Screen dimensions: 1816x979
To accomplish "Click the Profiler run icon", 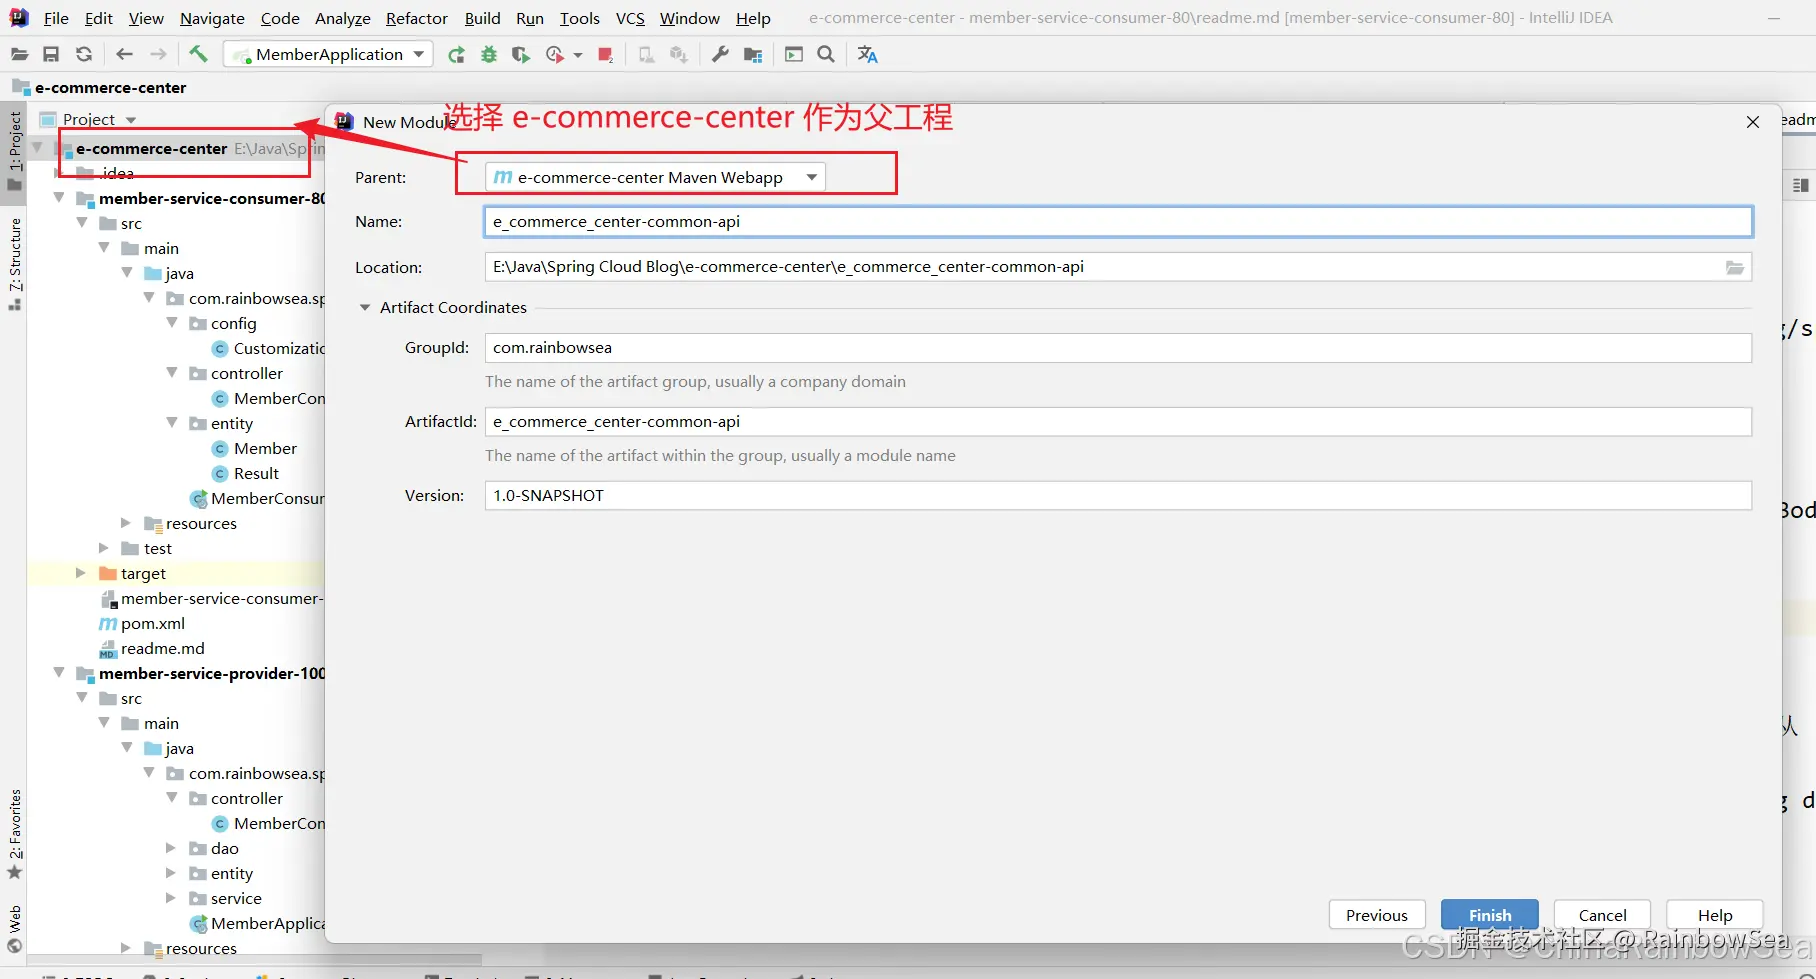I will (x=555, y=55).
